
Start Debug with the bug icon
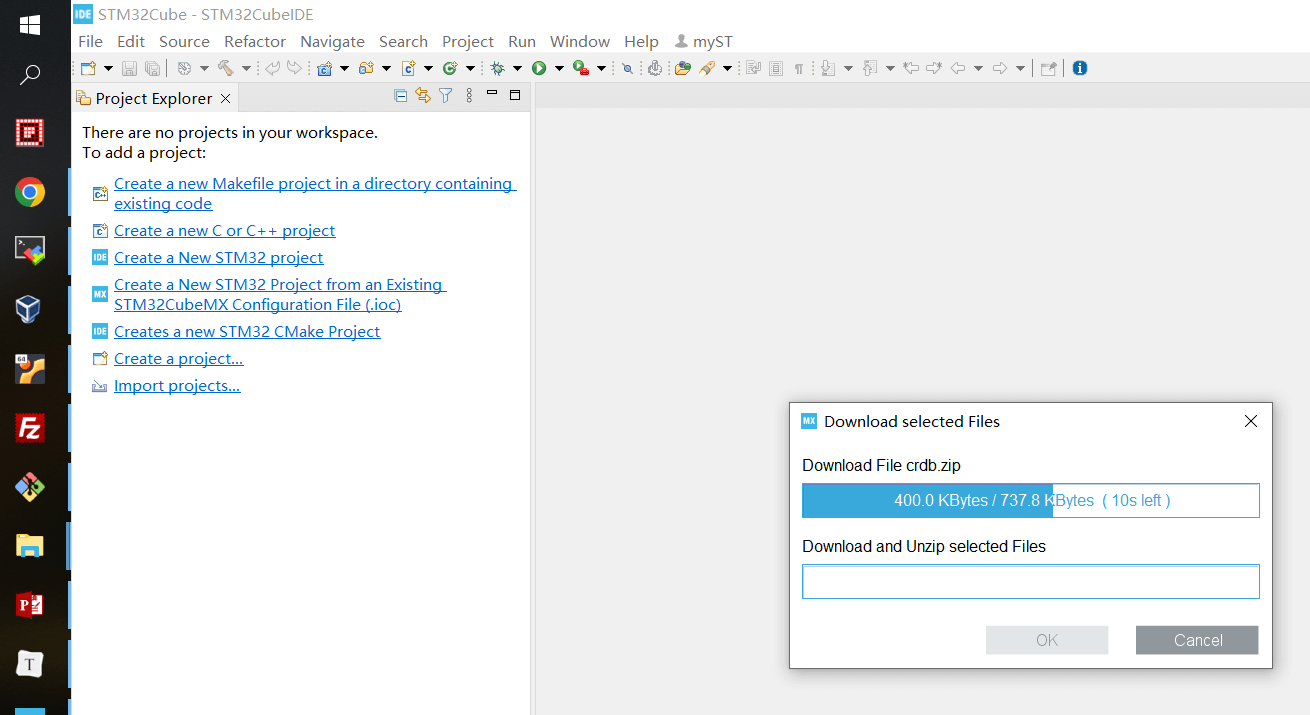(x=497, y=68)
